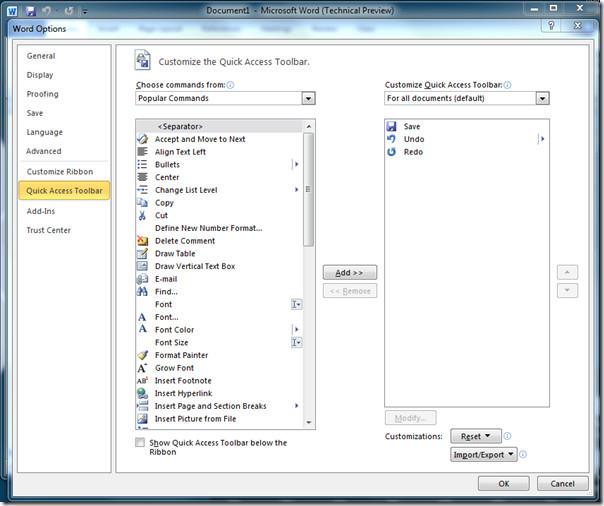Select the Bullets list icon
Image resolution: width=604 pixels, height=506 pixels.
tap(143, 164)
